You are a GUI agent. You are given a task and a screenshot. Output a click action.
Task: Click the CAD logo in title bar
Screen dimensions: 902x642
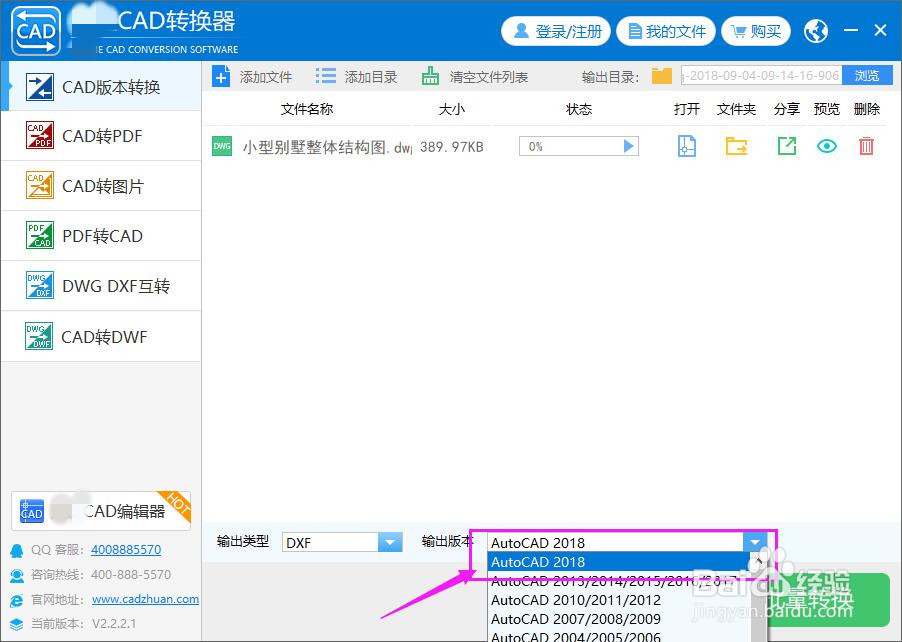click(x=36, y=31)
